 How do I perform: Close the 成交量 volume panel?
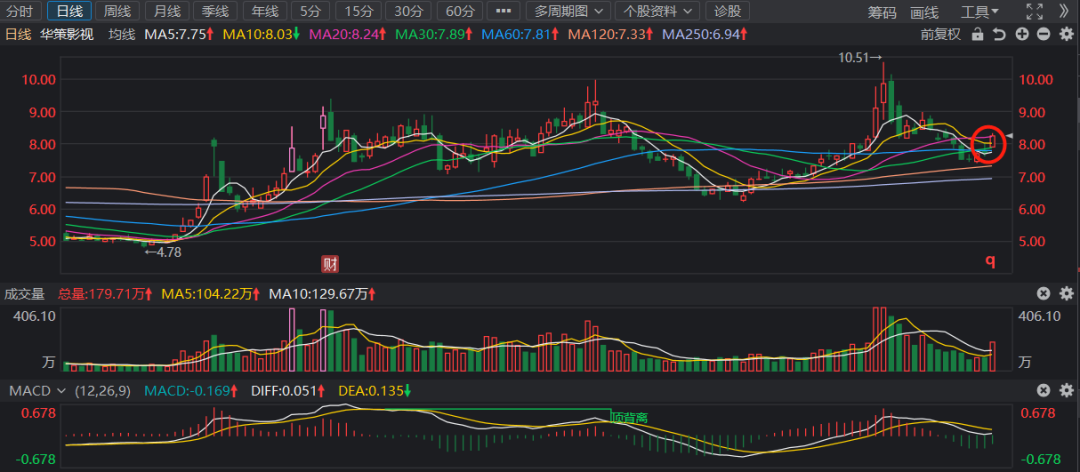(x=1042, y=294)
